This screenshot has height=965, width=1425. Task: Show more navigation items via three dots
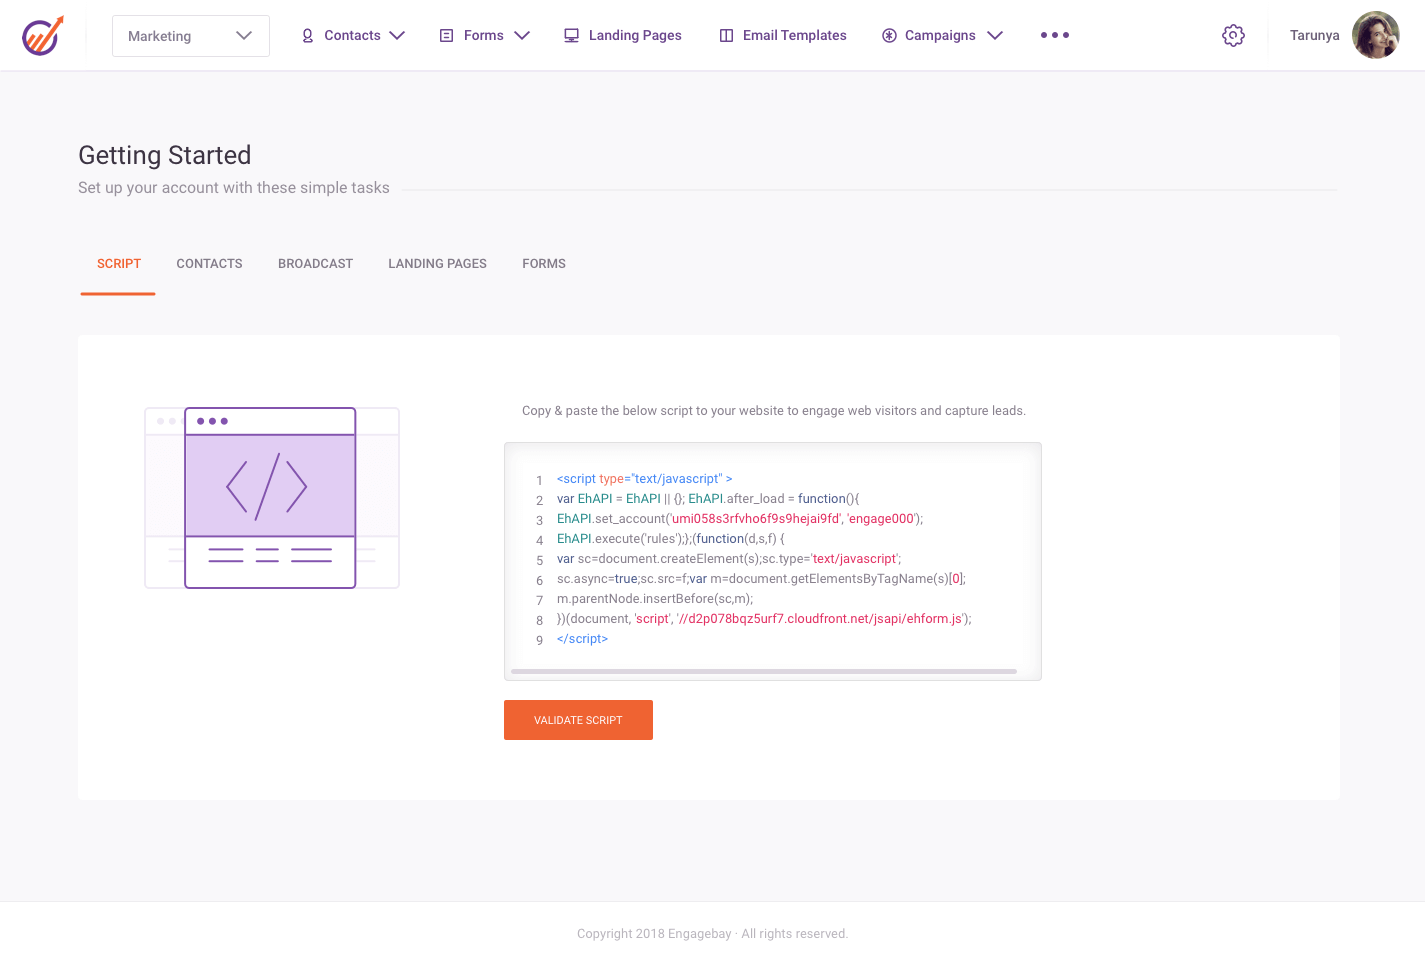pyautogui.click(x=1055, y=35)
